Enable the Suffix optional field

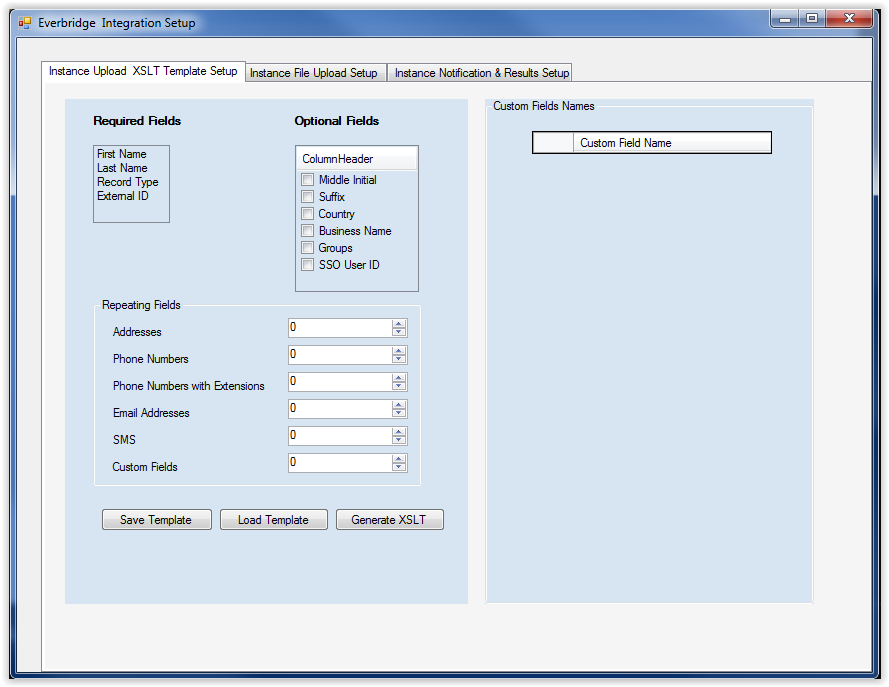[x=307, y=197]
